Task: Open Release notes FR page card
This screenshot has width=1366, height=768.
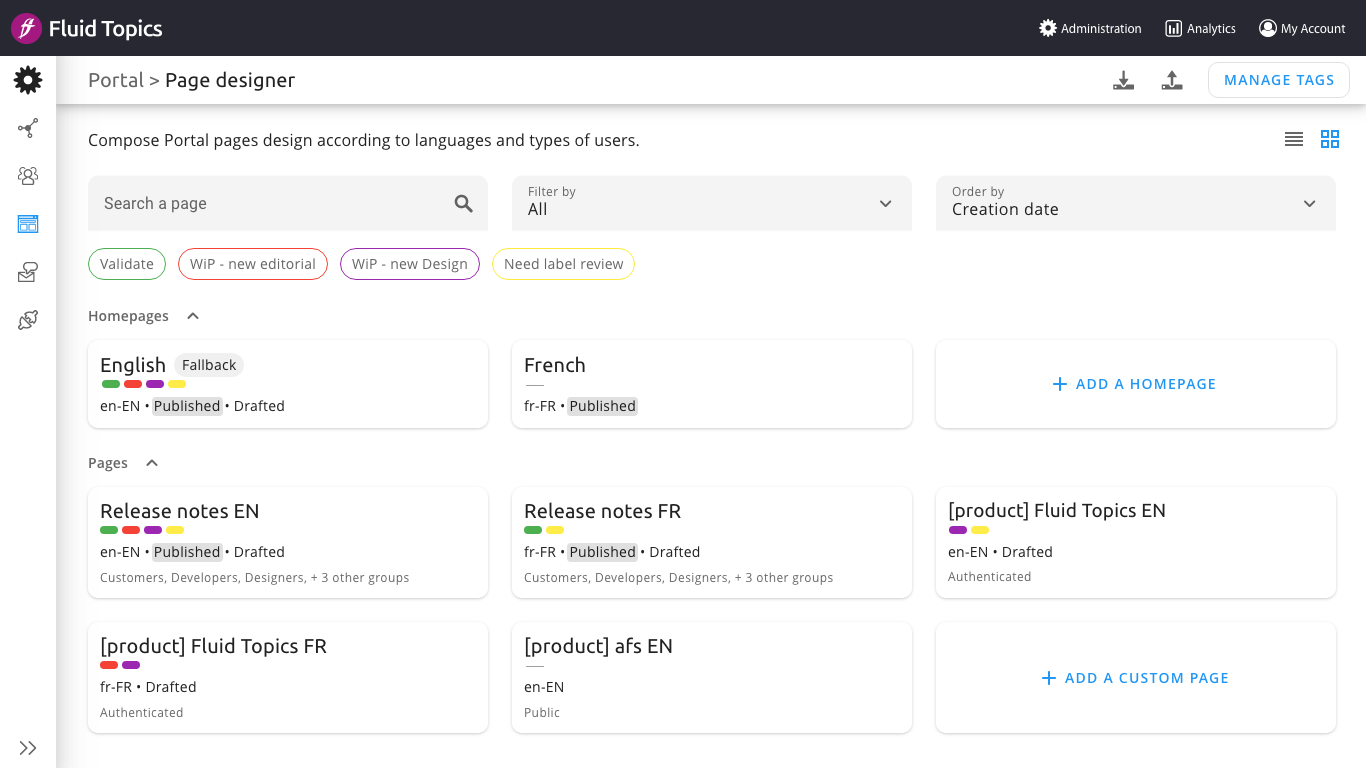Action: (712, 542)
